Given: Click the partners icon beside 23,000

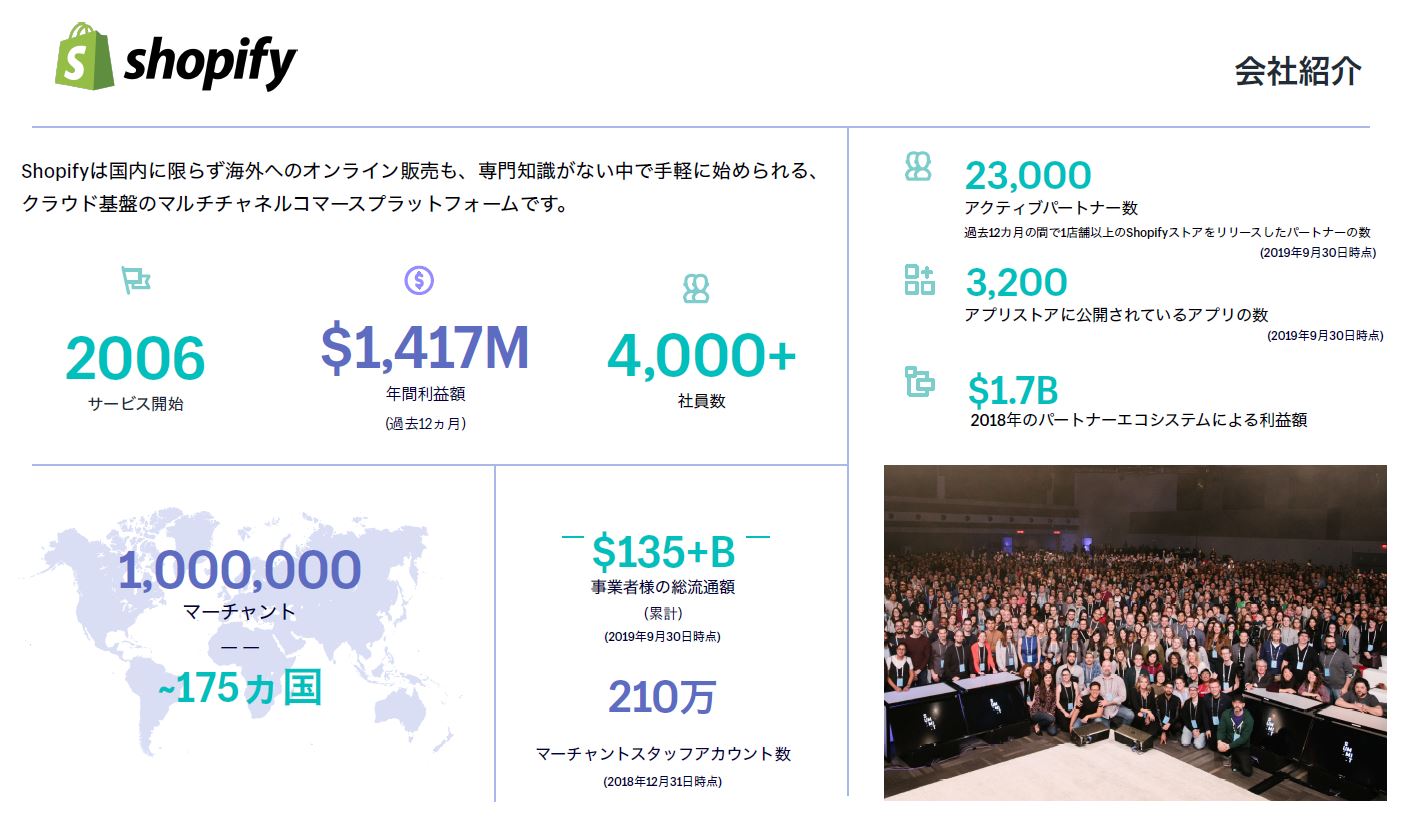Looking at the screenshot, I should tap(918, 166).
